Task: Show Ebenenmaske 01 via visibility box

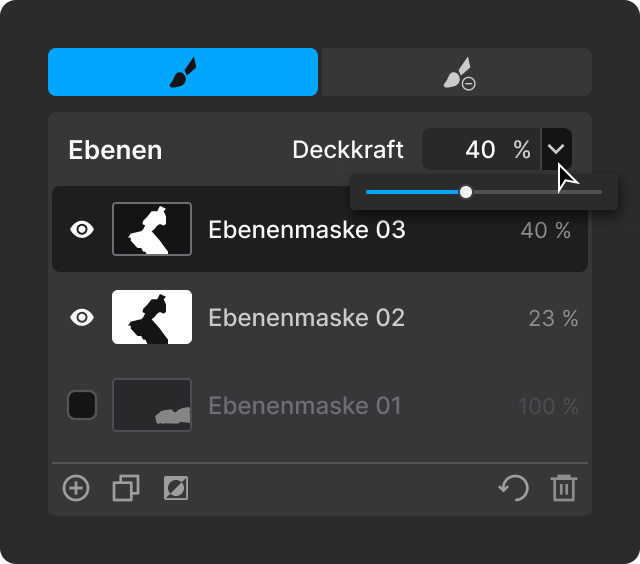Action: point(82,405)
